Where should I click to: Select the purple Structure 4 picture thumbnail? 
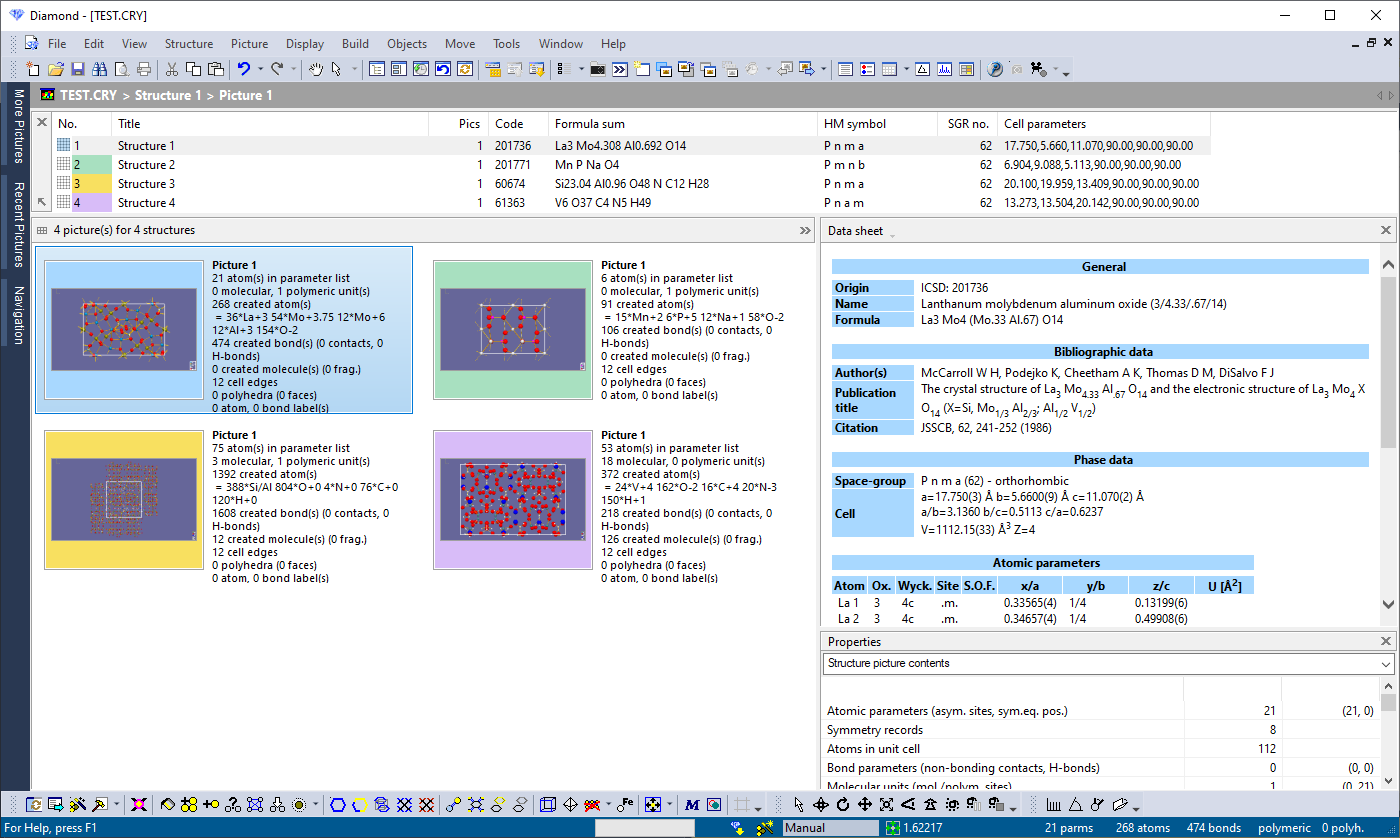(513, 500)
